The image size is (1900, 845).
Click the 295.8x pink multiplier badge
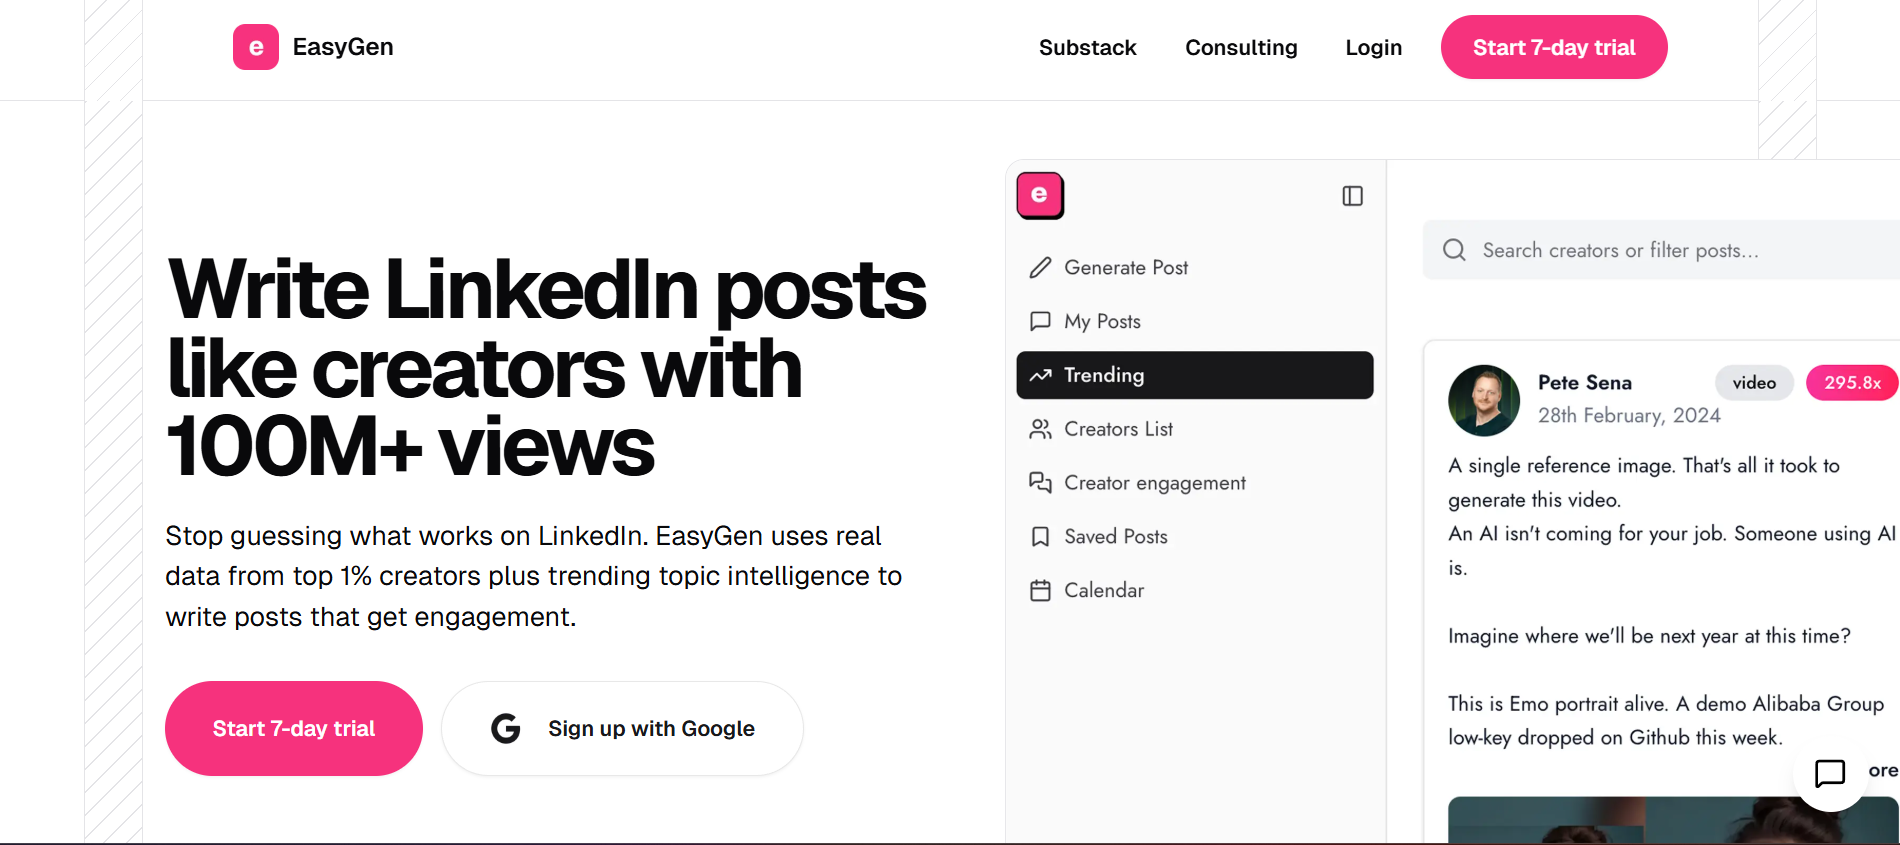click(1852, 383)
